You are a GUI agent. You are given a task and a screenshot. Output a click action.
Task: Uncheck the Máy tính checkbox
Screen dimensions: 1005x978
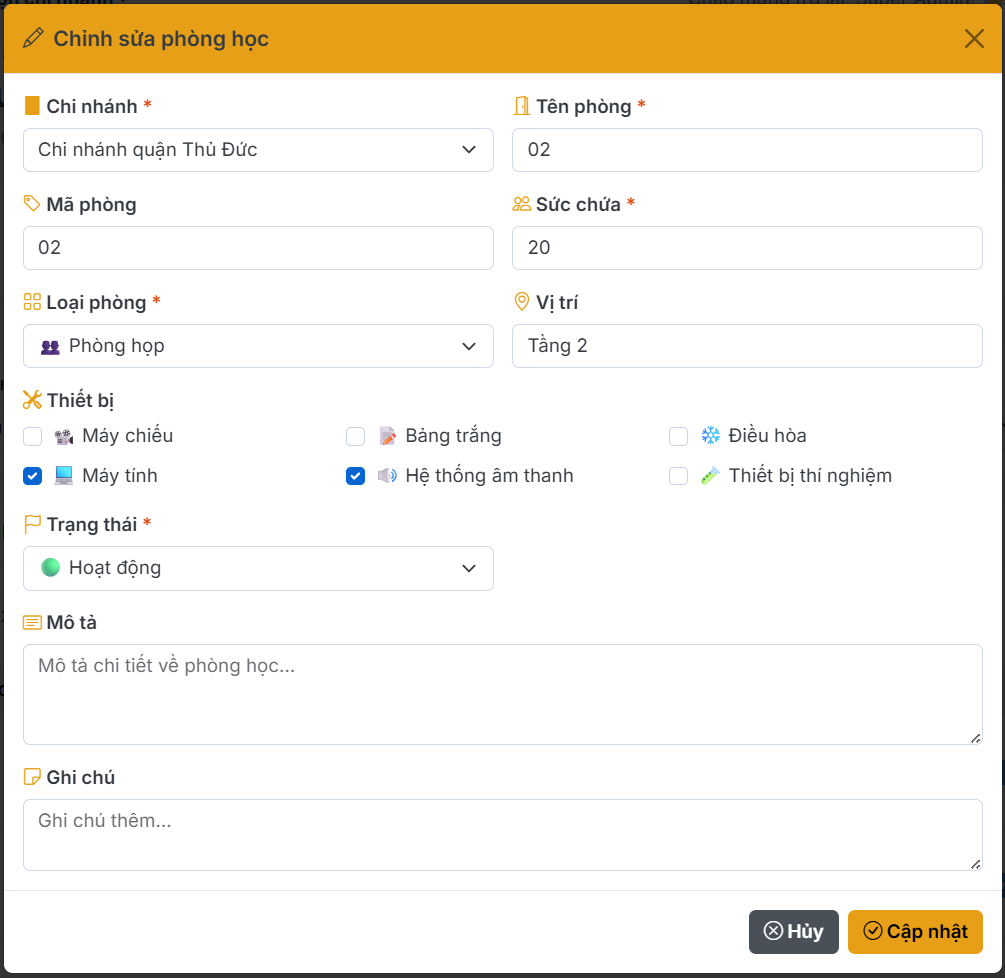pyautogui.click(x=33, y=476)
